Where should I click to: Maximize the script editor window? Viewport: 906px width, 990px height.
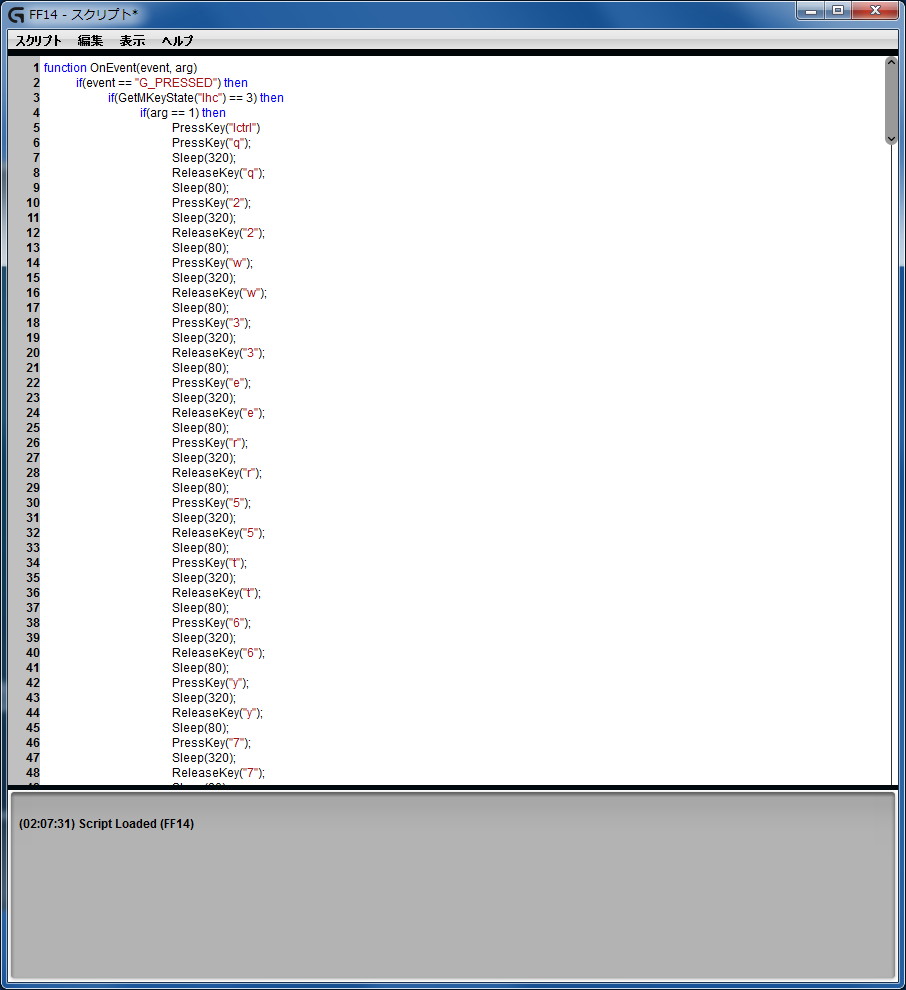[838, 11]
